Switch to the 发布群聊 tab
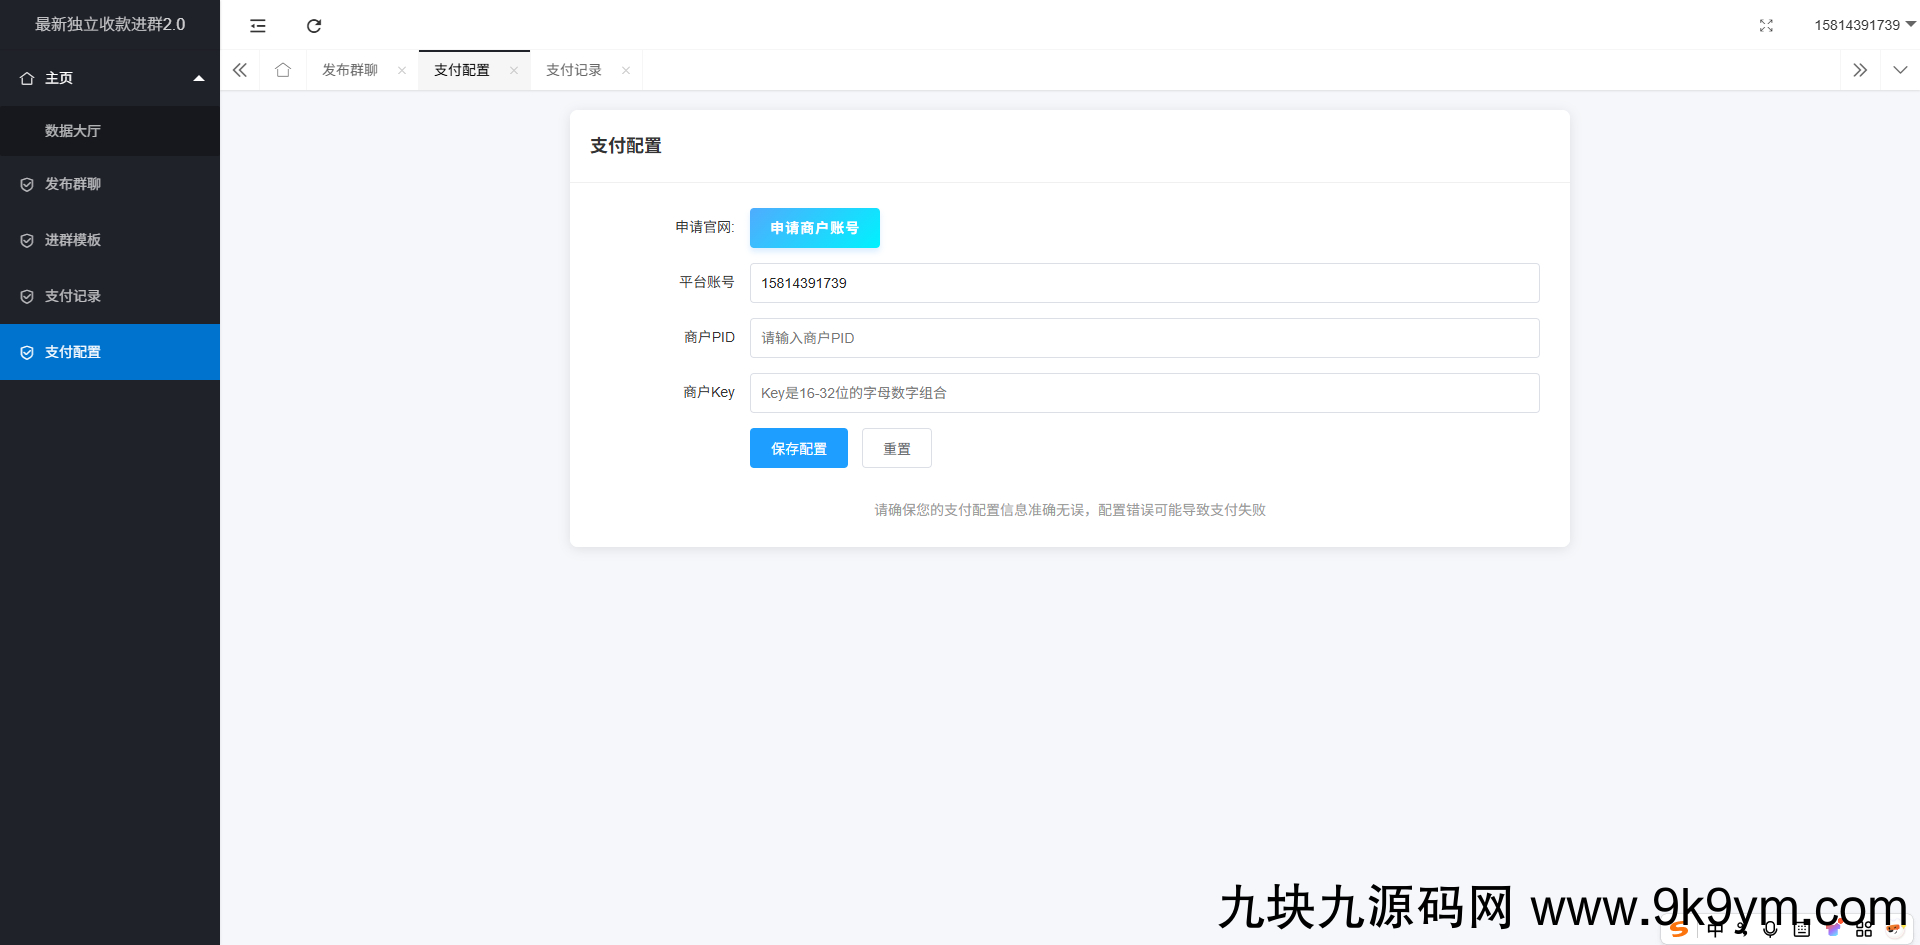This screenshot has width=1920, height=945. [x=349, y=70]
